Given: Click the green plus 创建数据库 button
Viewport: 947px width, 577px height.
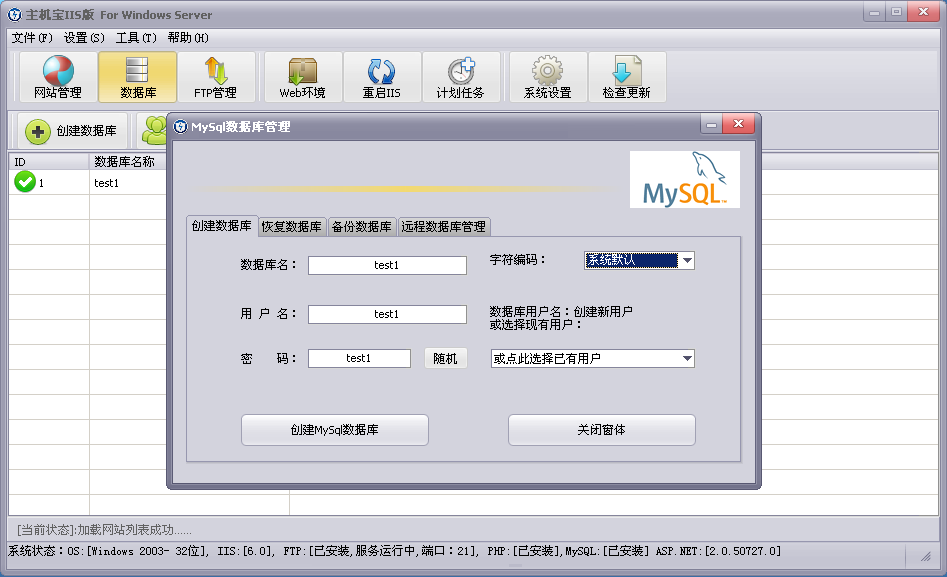Looking at the screenshot, I should (x=72, y=131).
